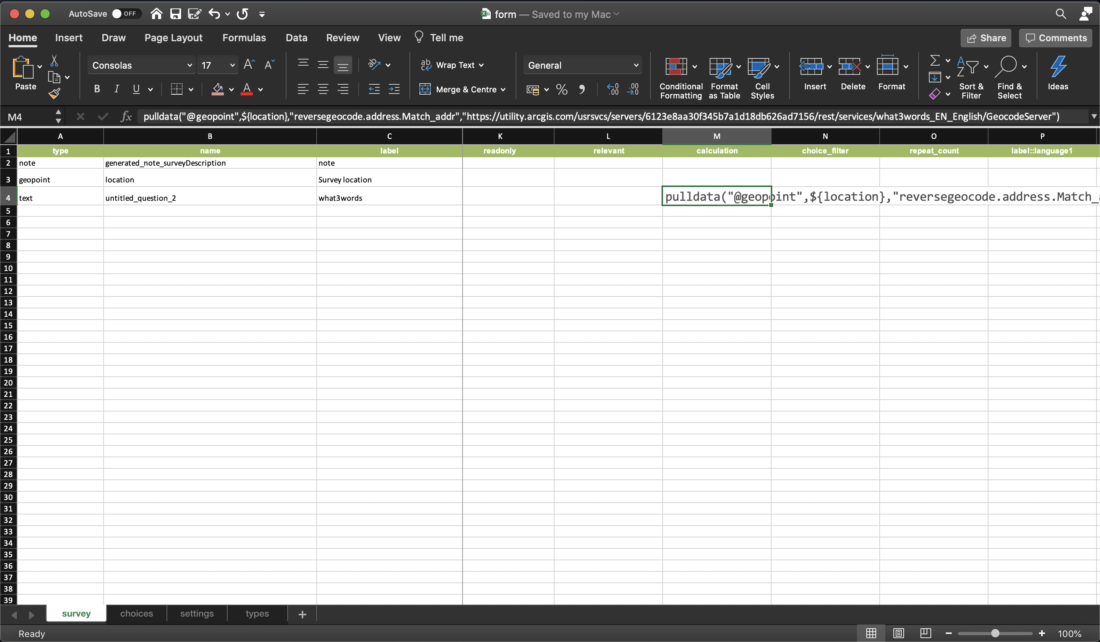The image size is (1100, 642).
Task: Apply borders with the Borders icon
Action: (177, 89)
